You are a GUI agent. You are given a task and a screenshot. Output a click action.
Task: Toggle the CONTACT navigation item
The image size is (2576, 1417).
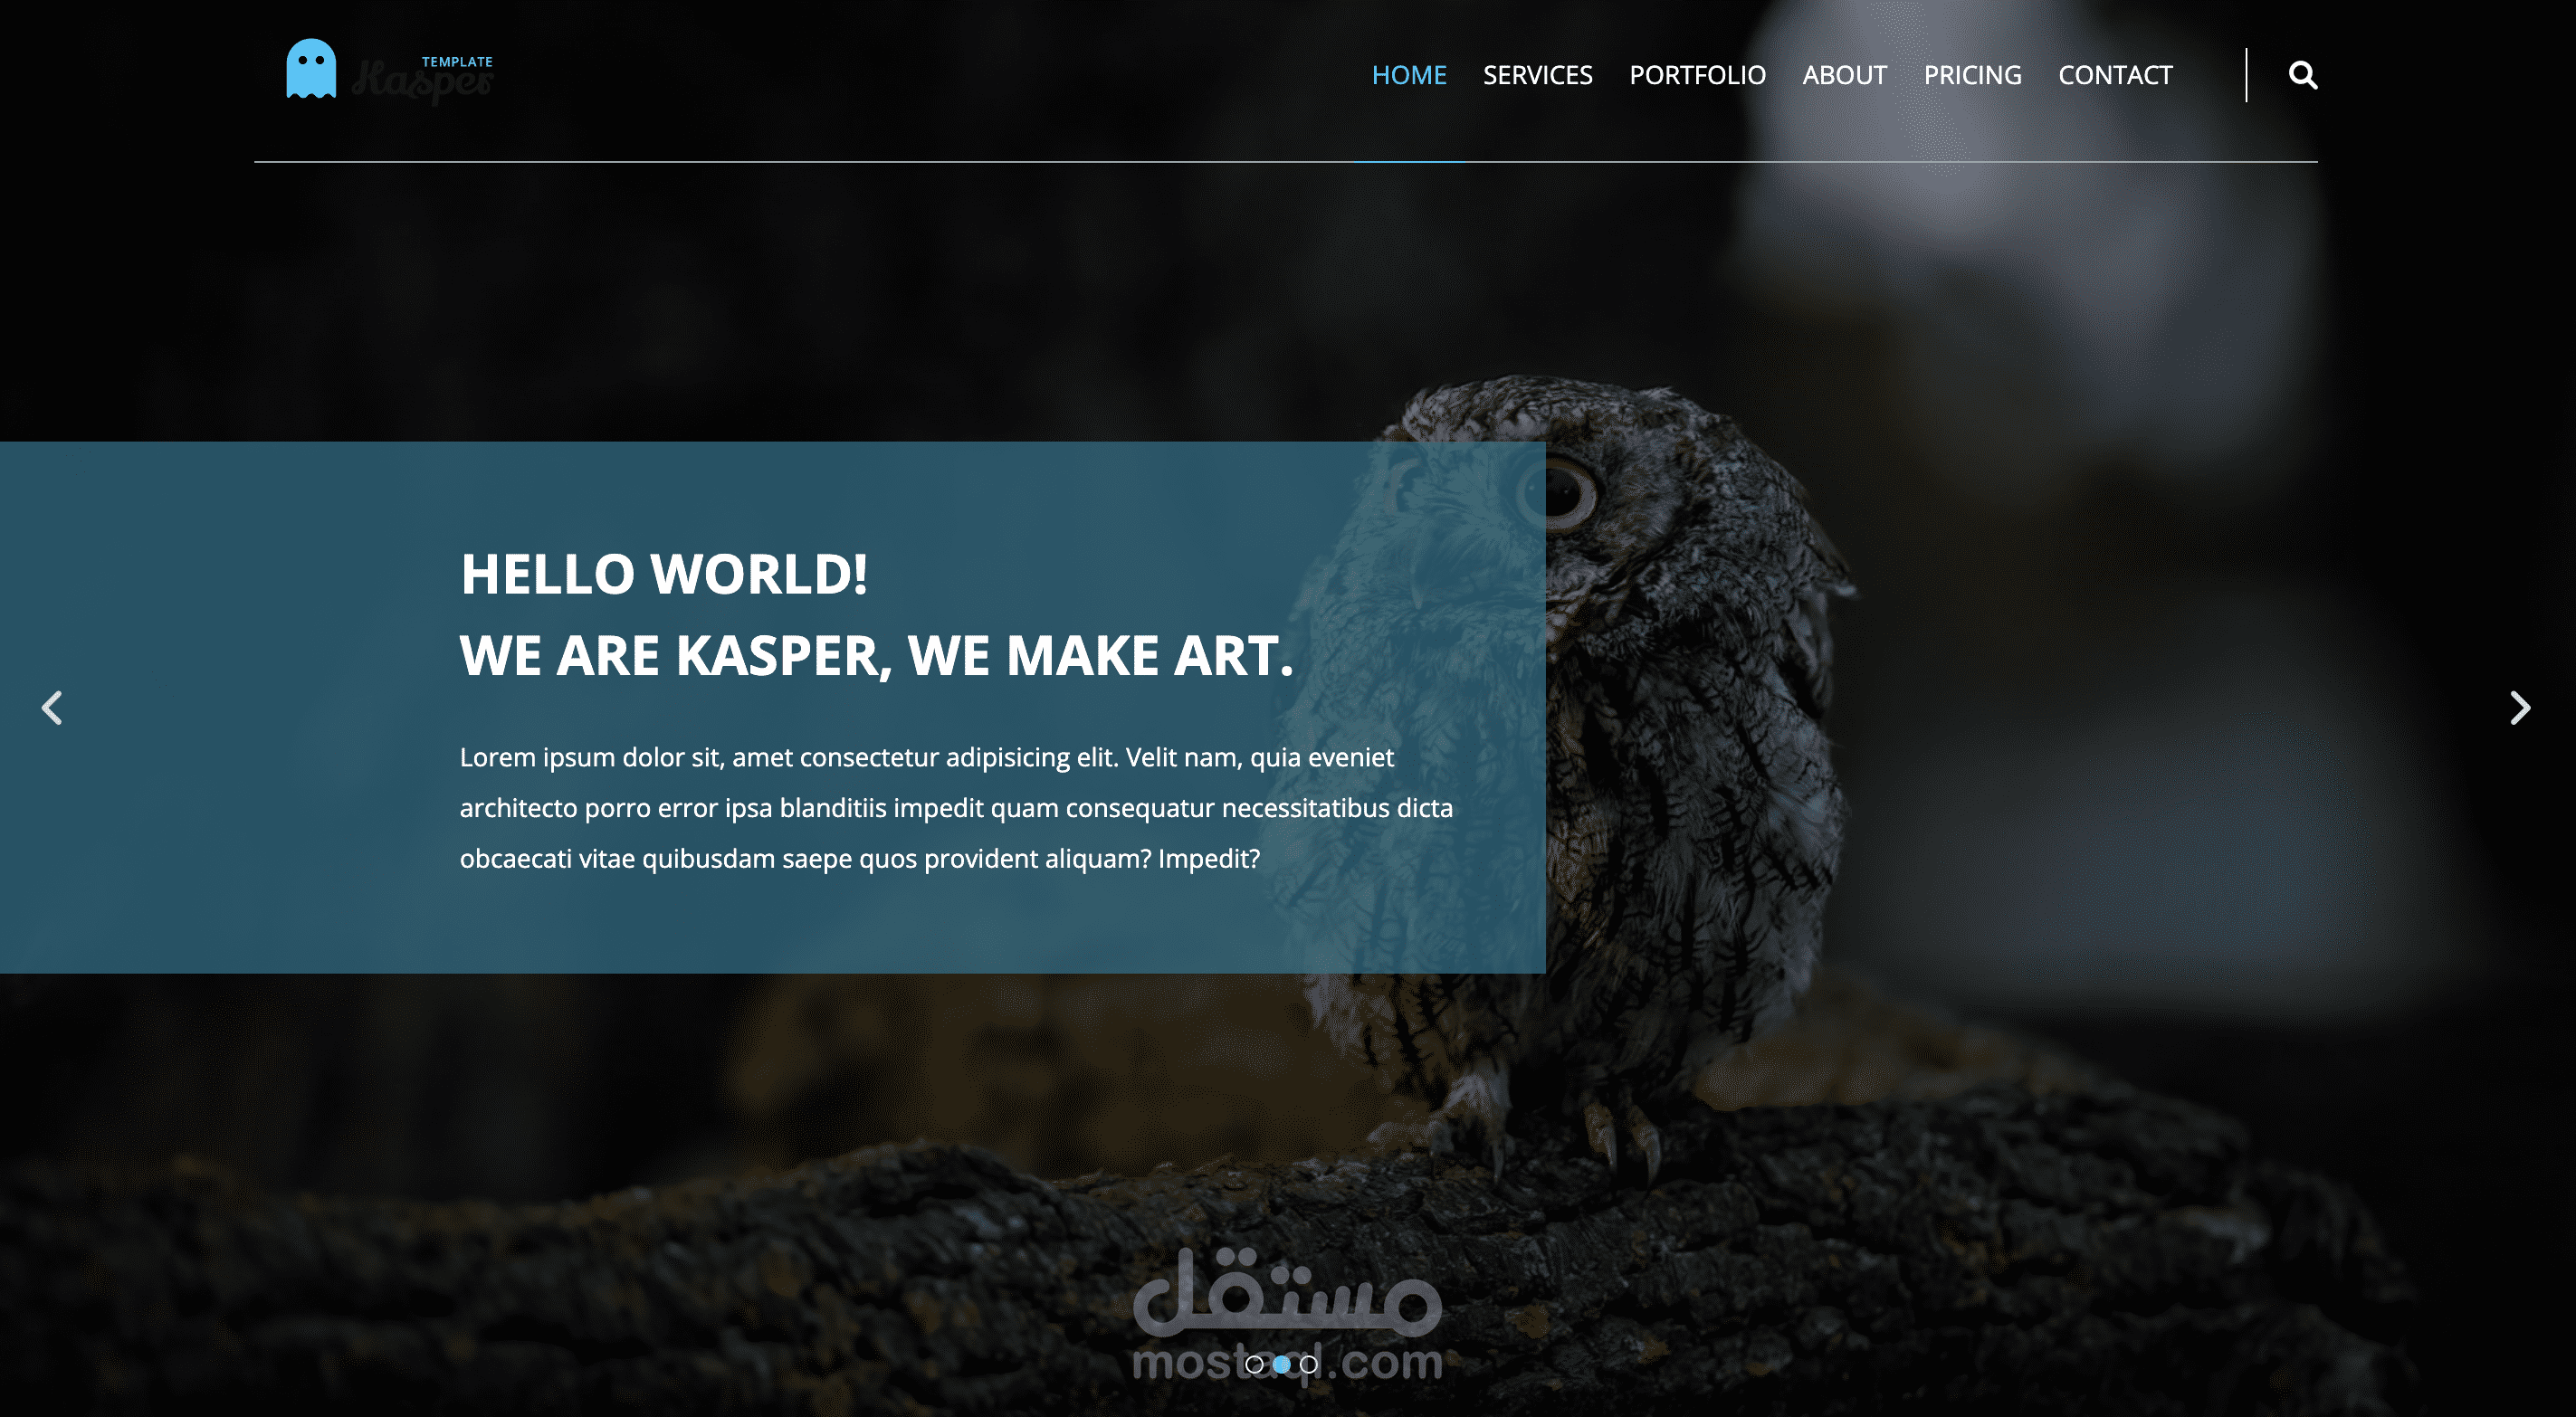pyautogui.click(x=2115, y=75)
